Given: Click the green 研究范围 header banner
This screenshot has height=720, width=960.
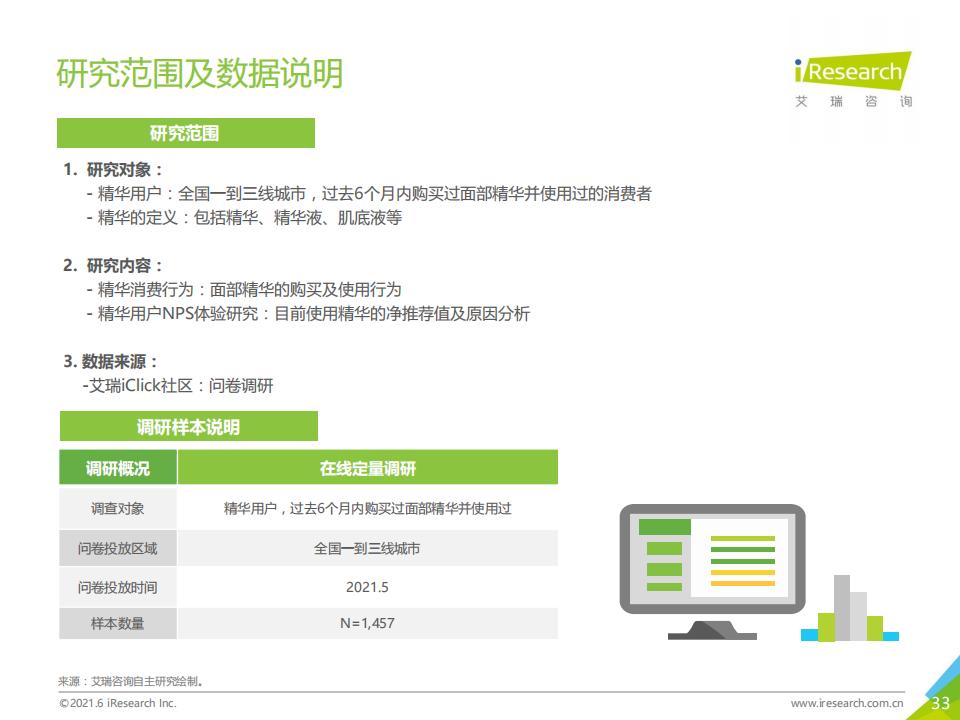Looking at the screenshot, I should pos(186,133).
